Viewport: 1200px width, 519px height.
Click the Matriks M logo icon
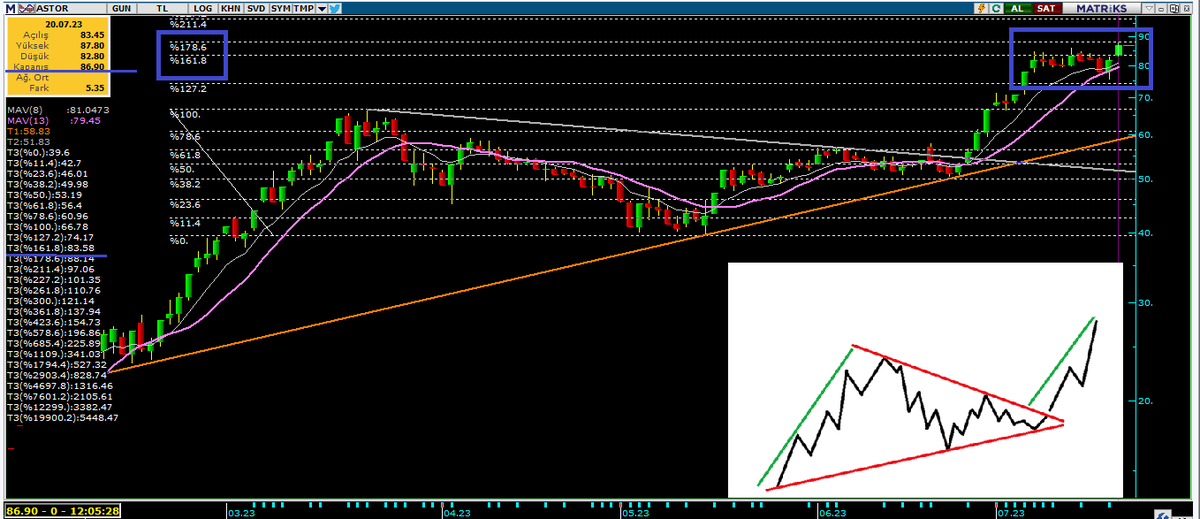(10, 7)
